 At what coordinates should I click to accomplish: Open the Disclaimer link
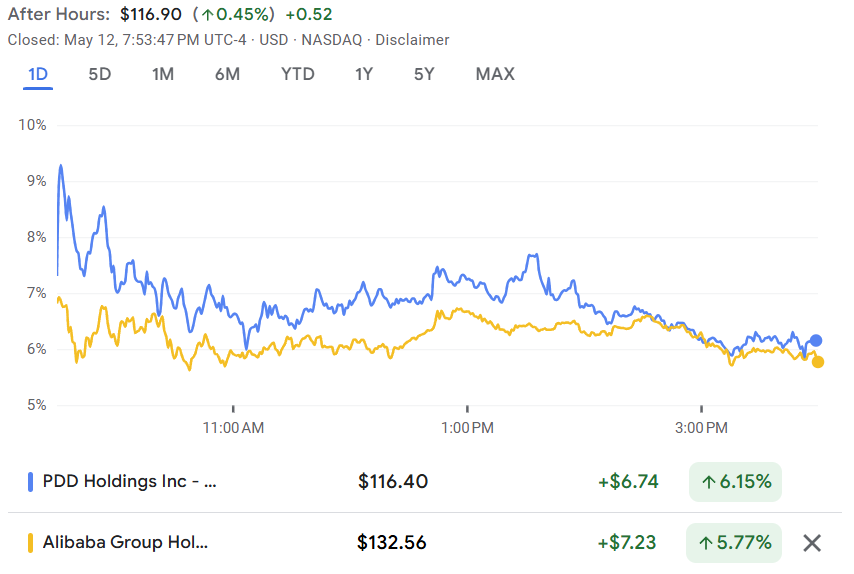[x=412, y=40]
